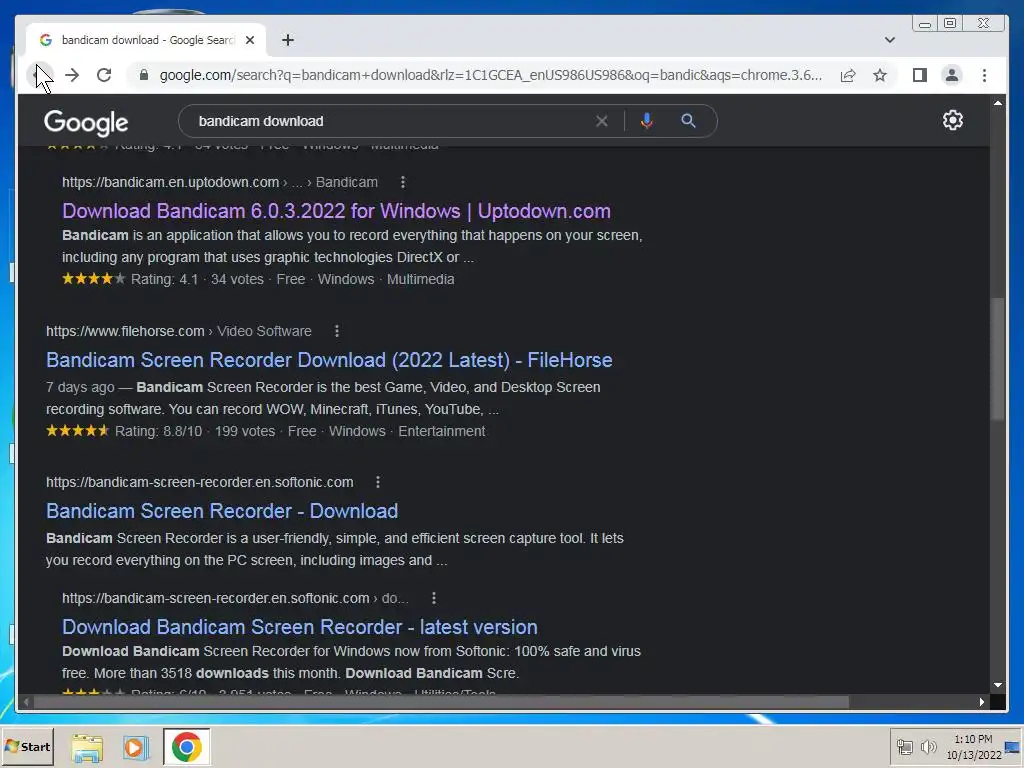1024x768 pixels.
Task: Open Download Bandicam Screen Recorder latest version link
Action: [x=300, y=627]
